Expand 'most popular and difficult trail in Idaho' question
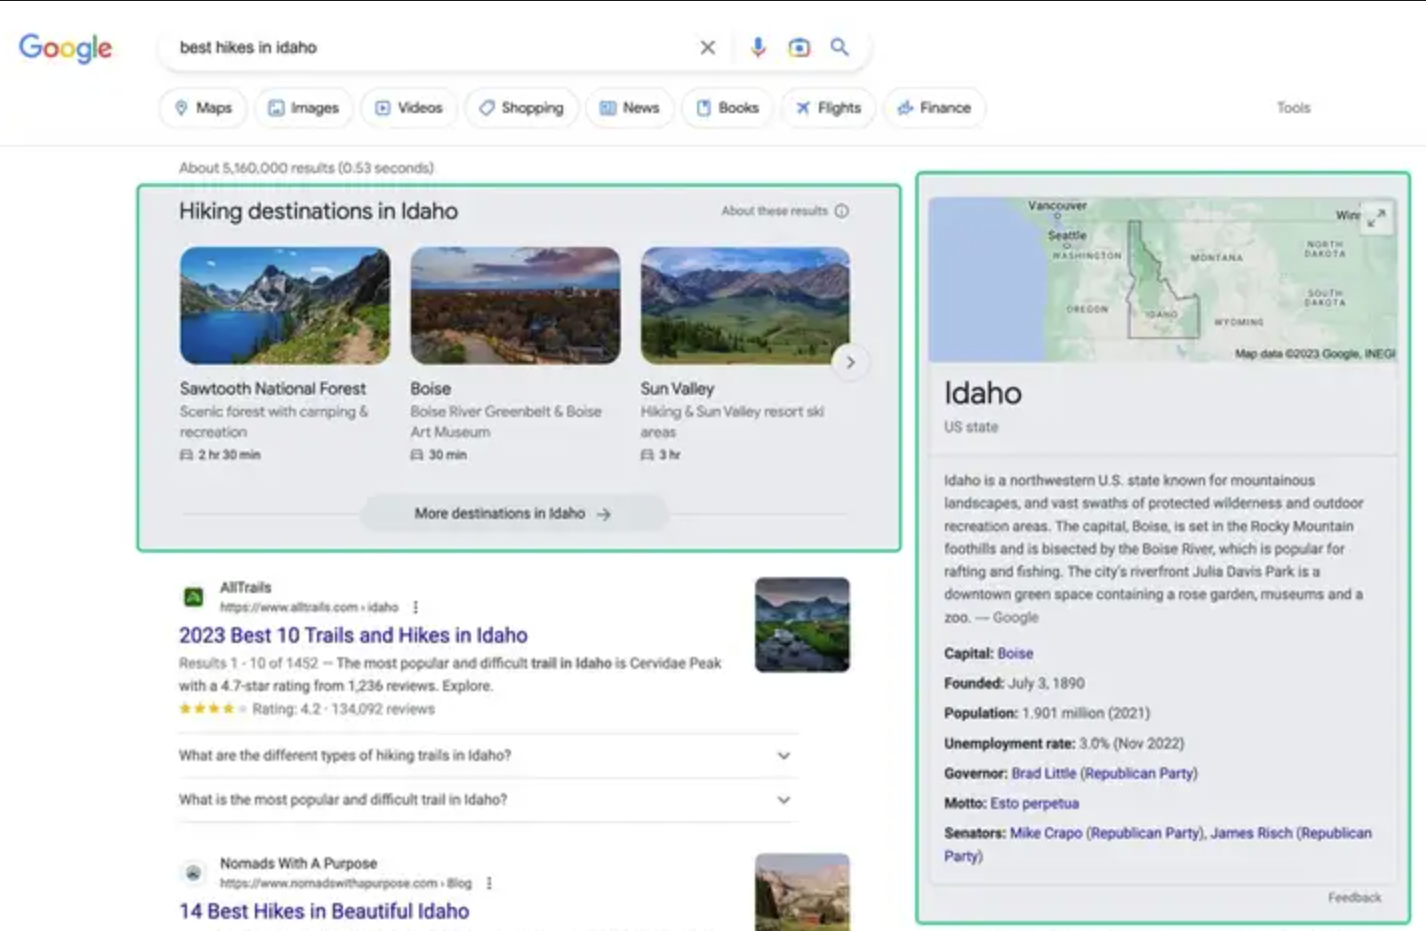Image resolution: width=1426 pixels, height=931 pixels. pos(487,799)
